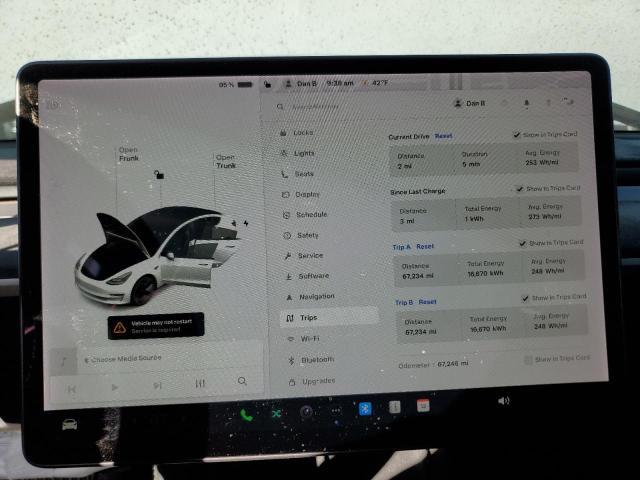Screen dimensions: 640x480
Task: Open the Bluetooth settings menu
Action: pos(311,360)
